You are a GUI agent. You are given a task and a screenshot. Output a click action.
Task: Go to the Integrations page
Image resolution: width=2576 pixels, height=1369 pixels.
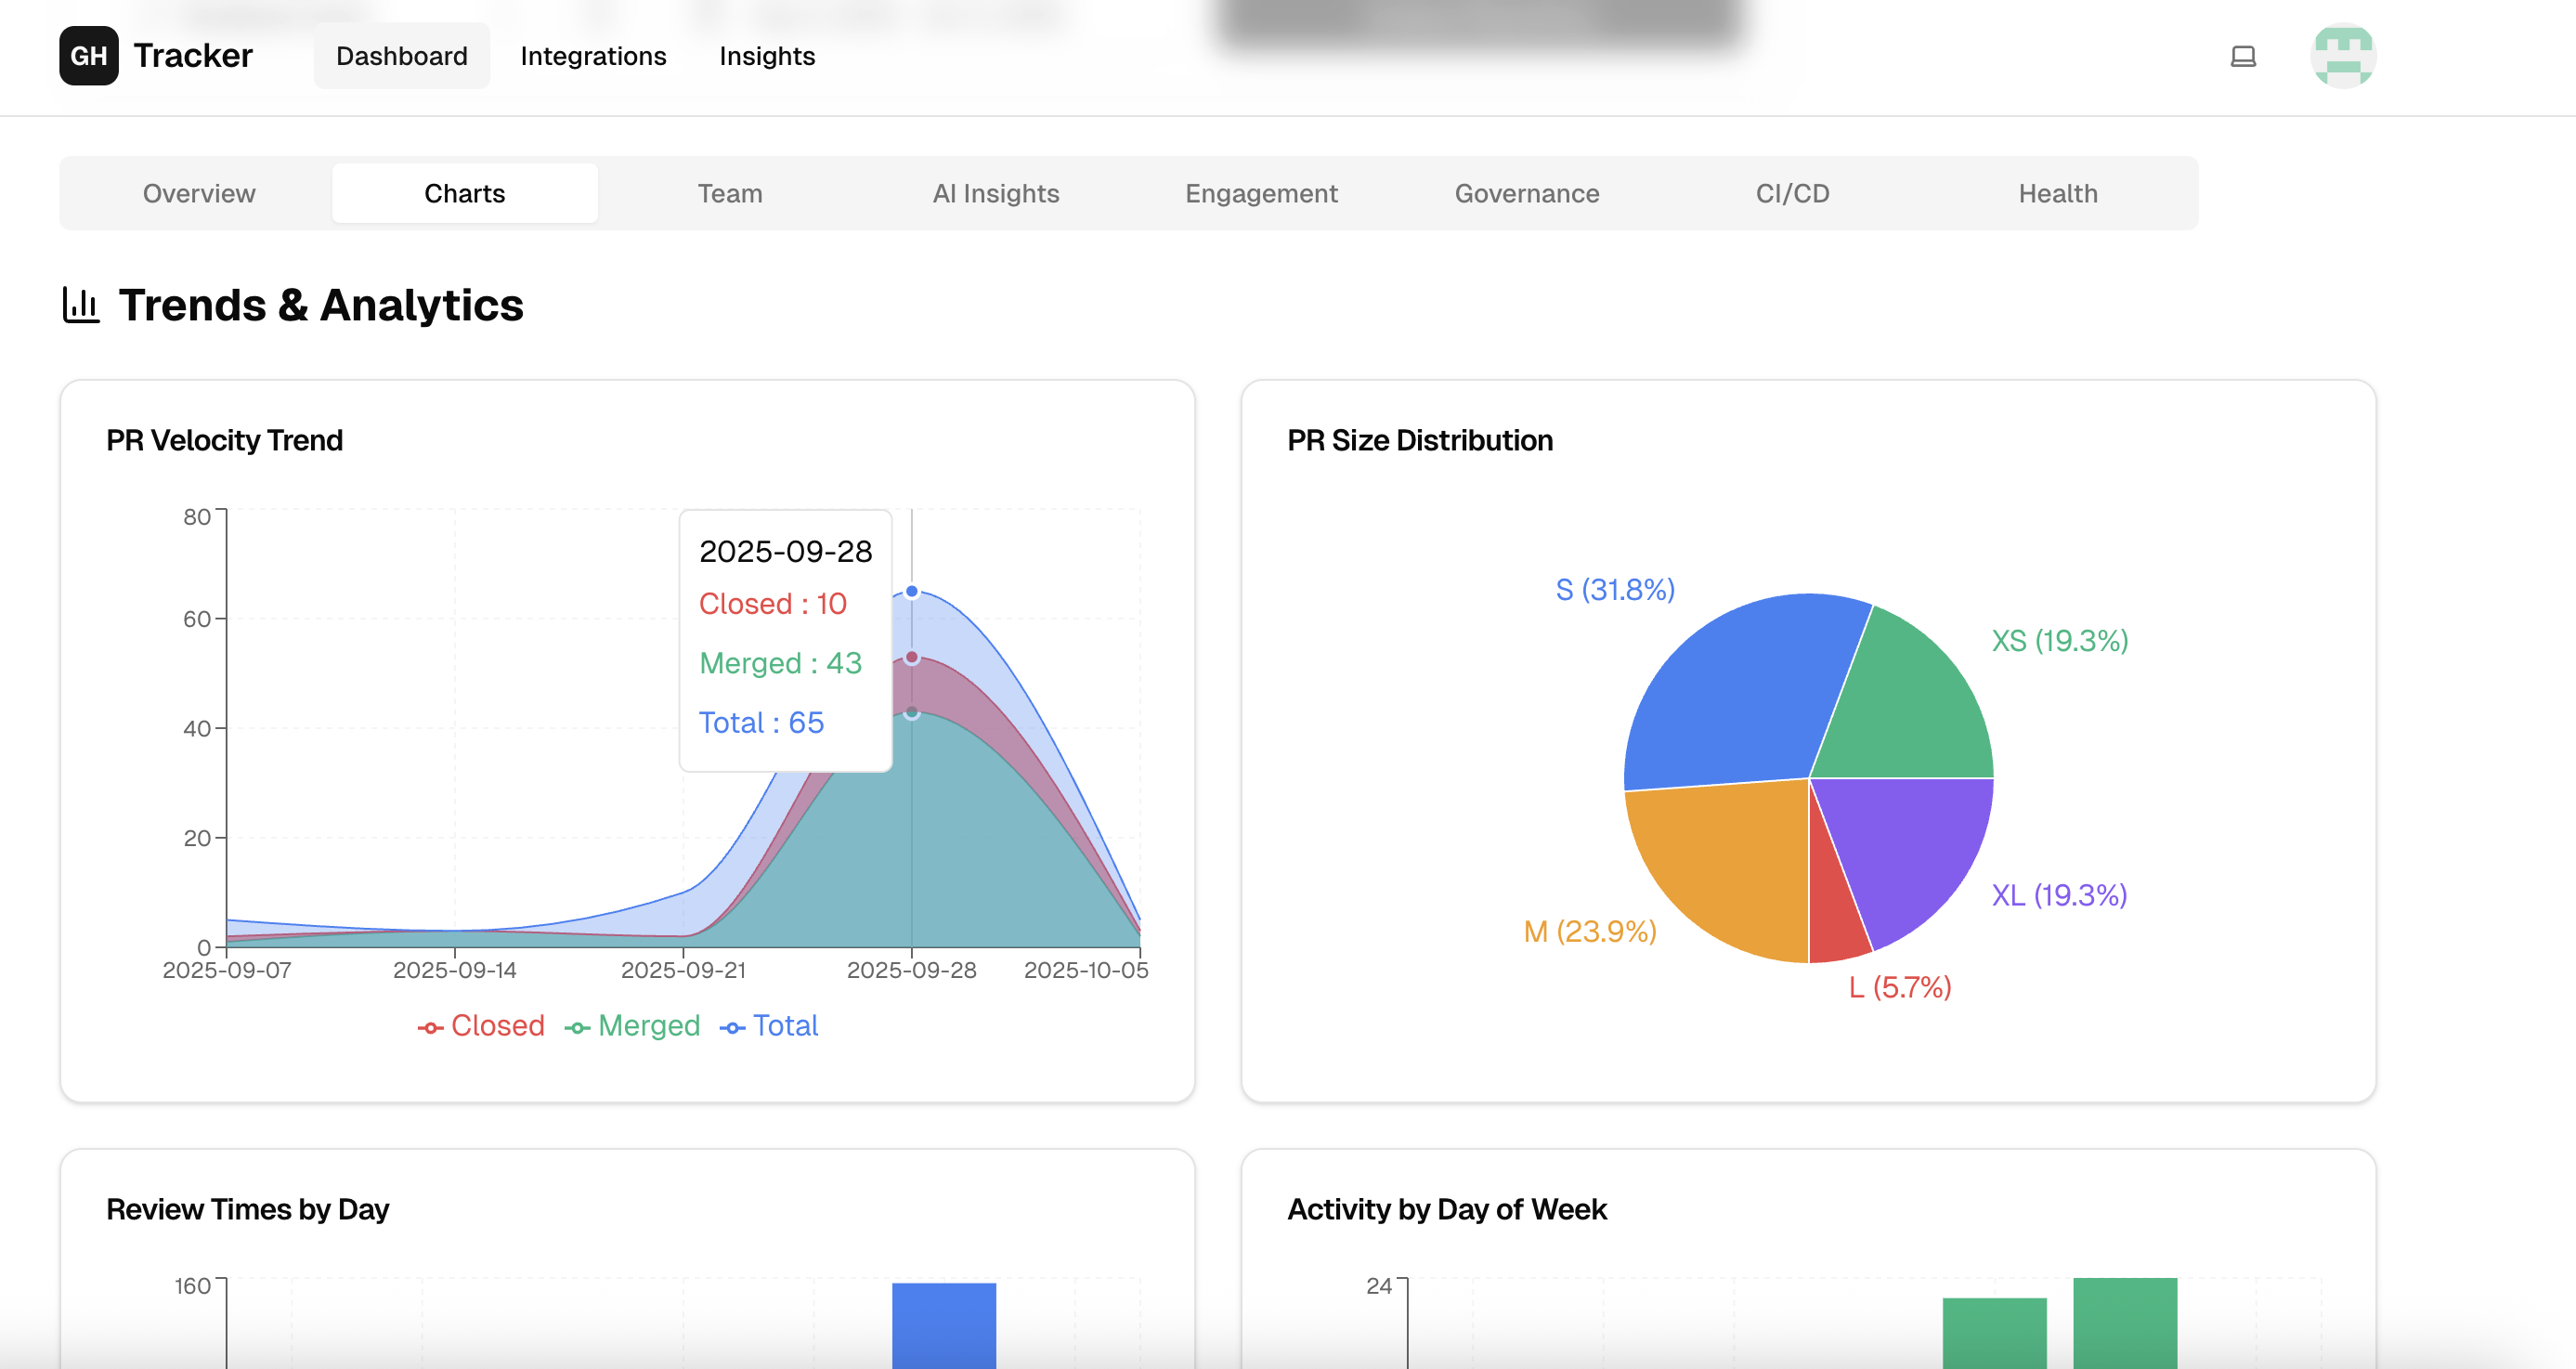click(x=593, y=56)
